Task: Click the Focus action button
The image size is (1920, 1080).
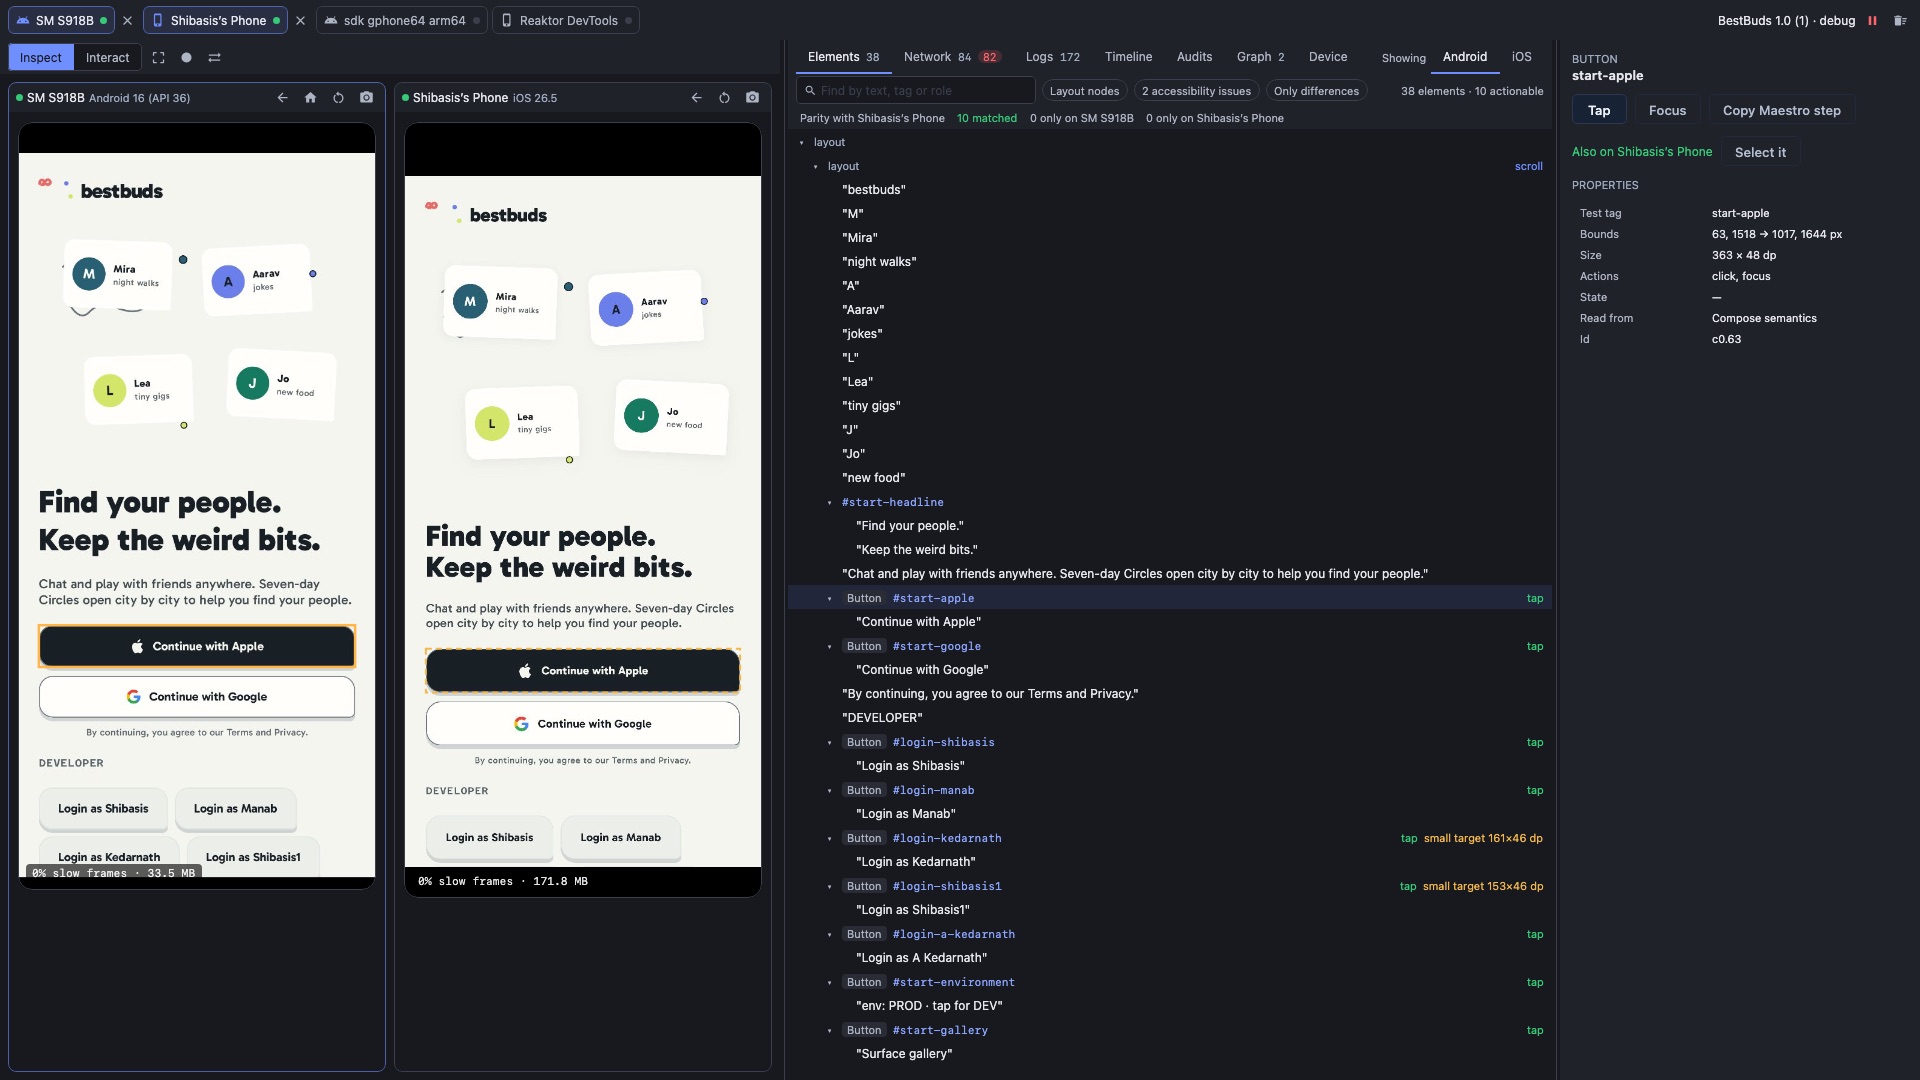Action: click(x=1667, y=111)
